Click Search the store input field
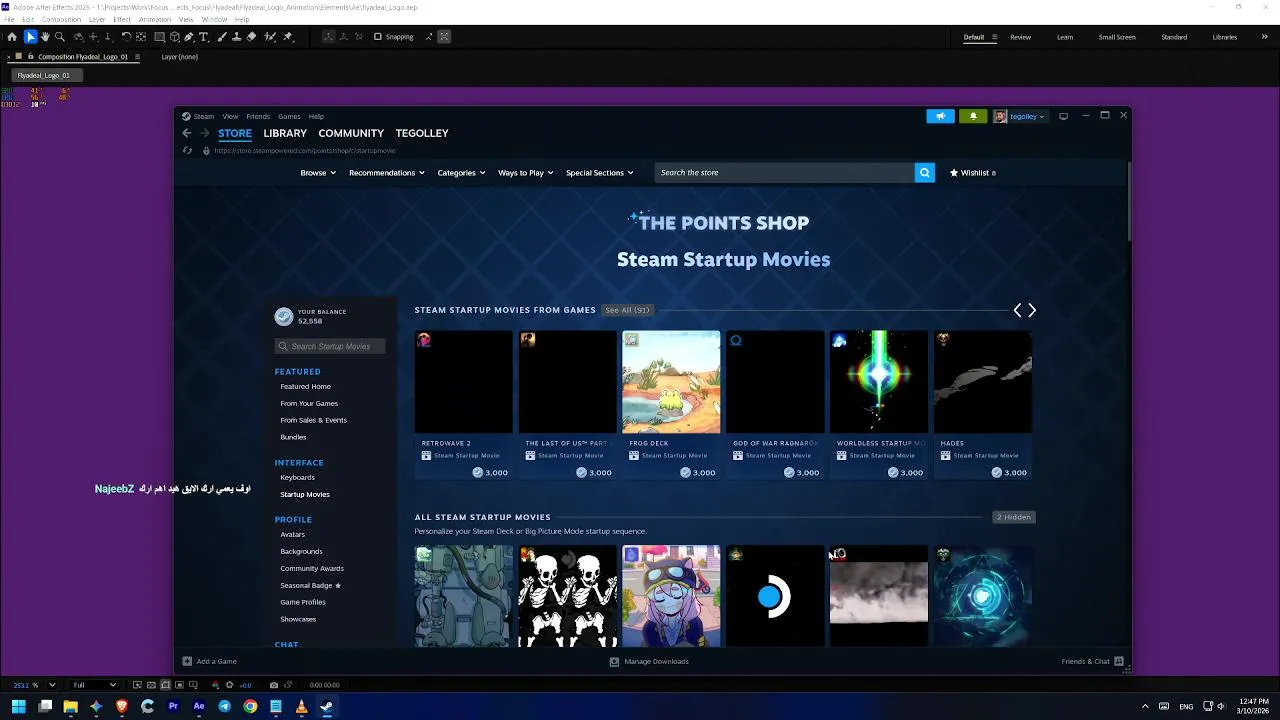The height and width of the screenshot is (720, 1280). click(x=785, y=173)
